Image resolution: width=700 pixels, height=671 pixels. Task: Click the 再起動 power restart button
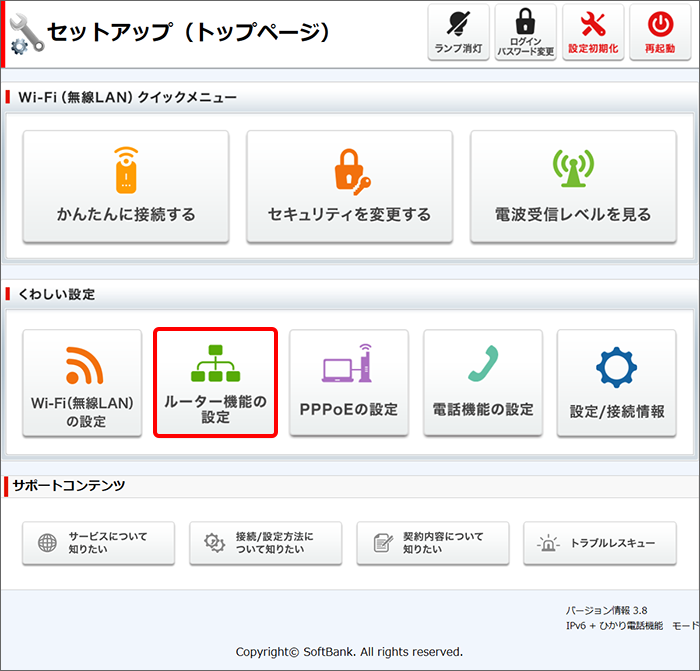click(660, 32)
